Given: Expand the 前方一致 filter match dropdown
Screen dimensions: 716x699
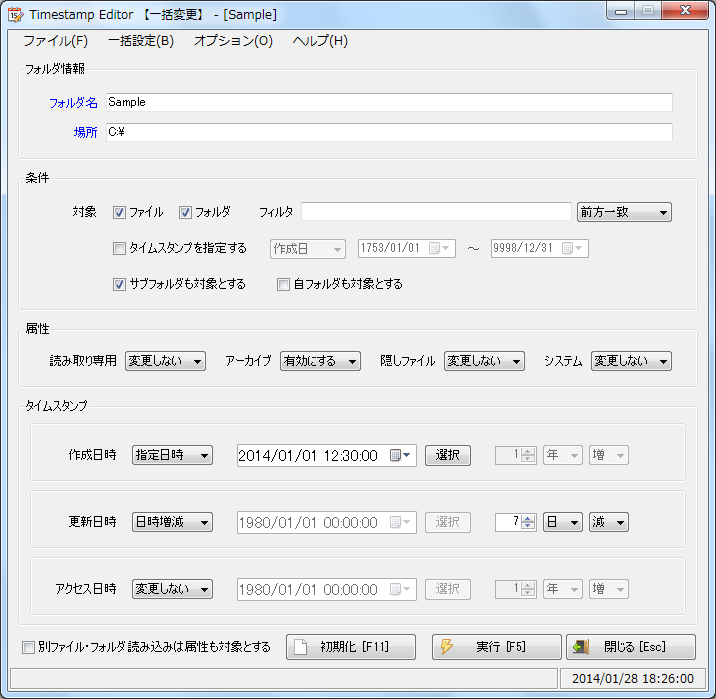Looking at the screenshot, I should pyautogui.click(x=624, y=212).
